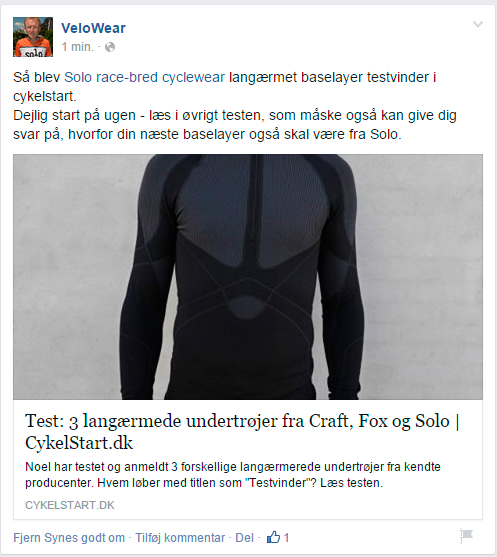Click the '1 min.' timestamp
This screenshot has width=497, height=557.
tap(78, 47)
